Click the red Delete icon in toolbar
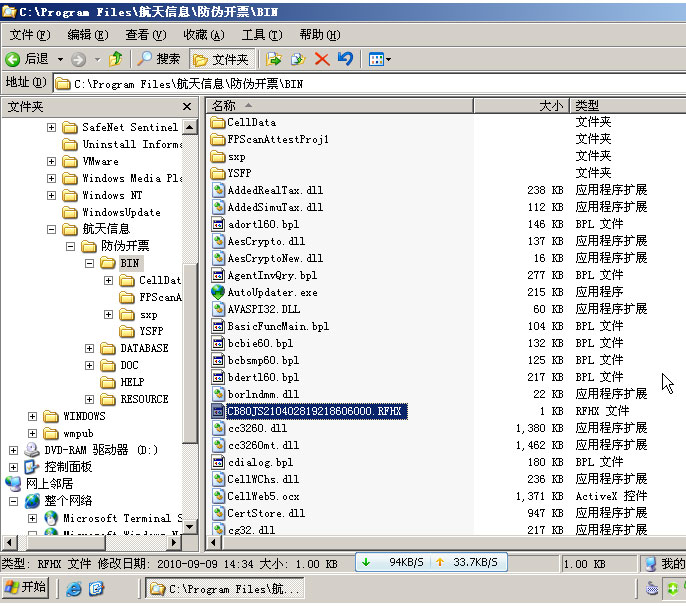This screenshot has height=606, width=686. [322, 59]
